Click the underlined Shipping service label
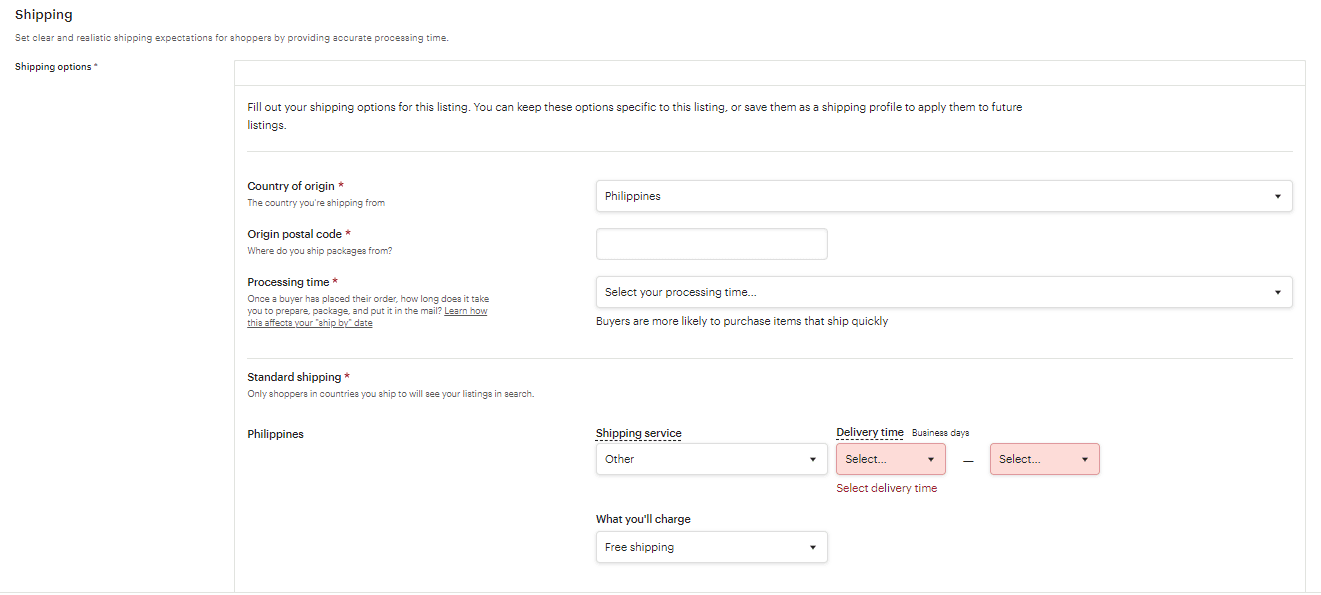Viewport: 1321px width, 595px height. click(638, 433)
